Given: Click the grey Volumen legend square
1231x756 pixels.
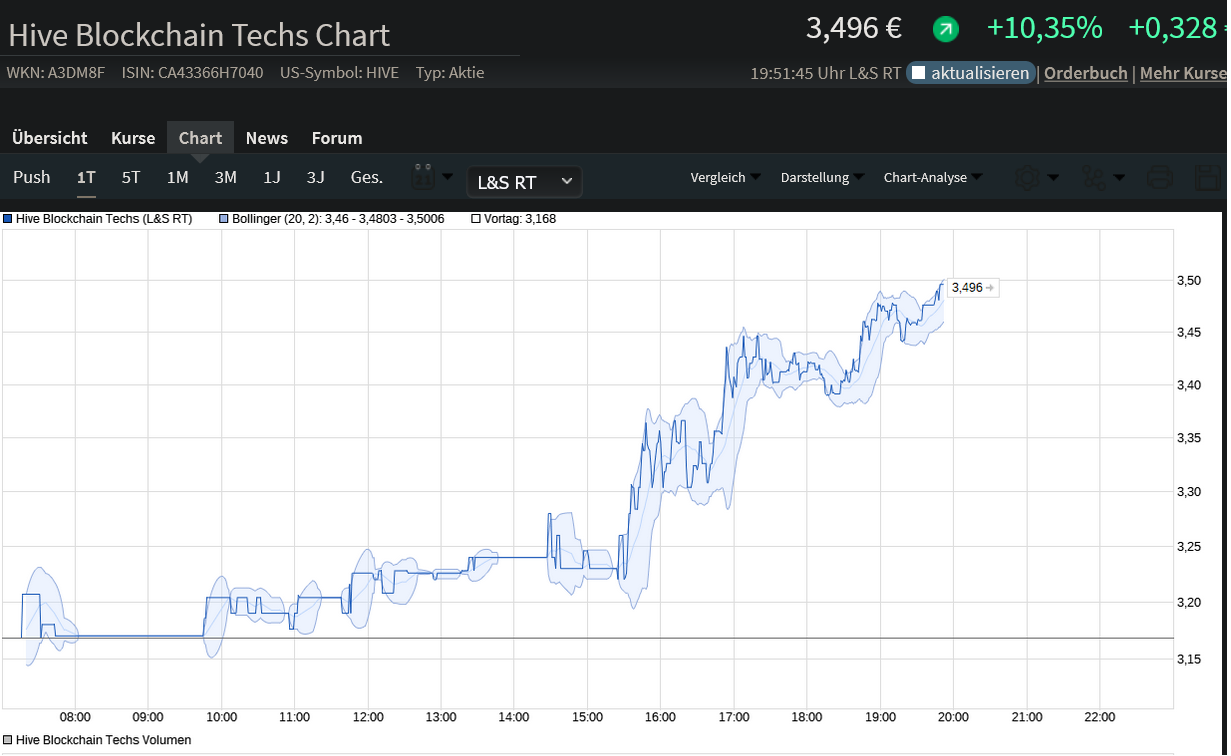Looking at the screenshot, I should pos(8,740).
